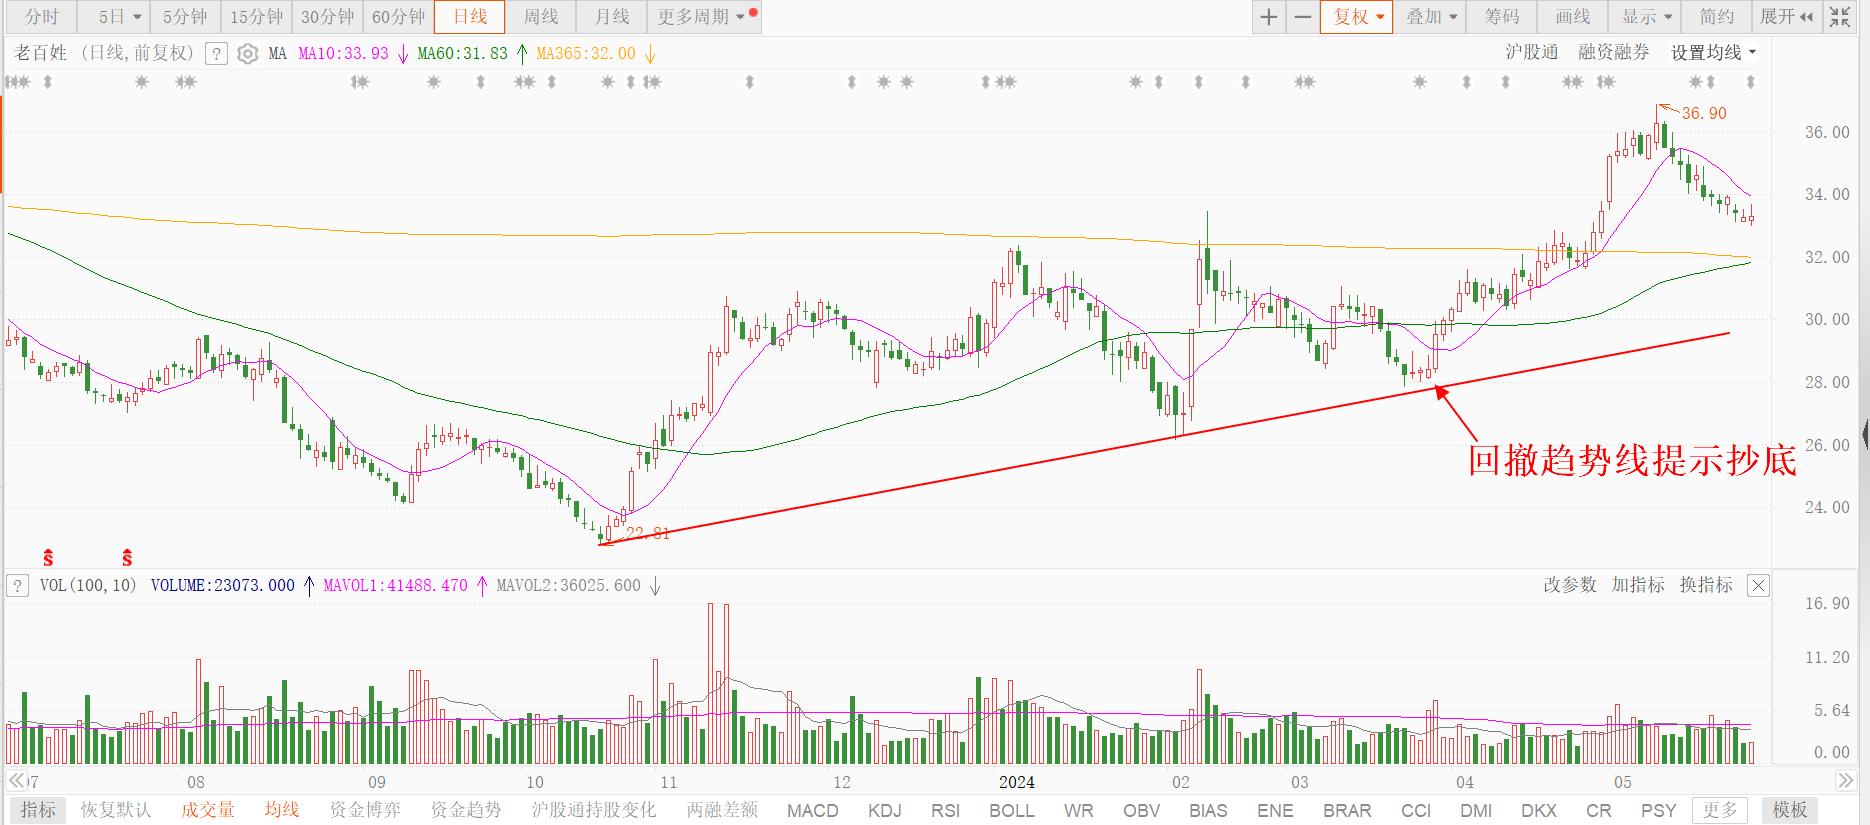1870x825 pixels.
Task: Click the 36.90 high price marker
Action: [x=1704, y=113]
